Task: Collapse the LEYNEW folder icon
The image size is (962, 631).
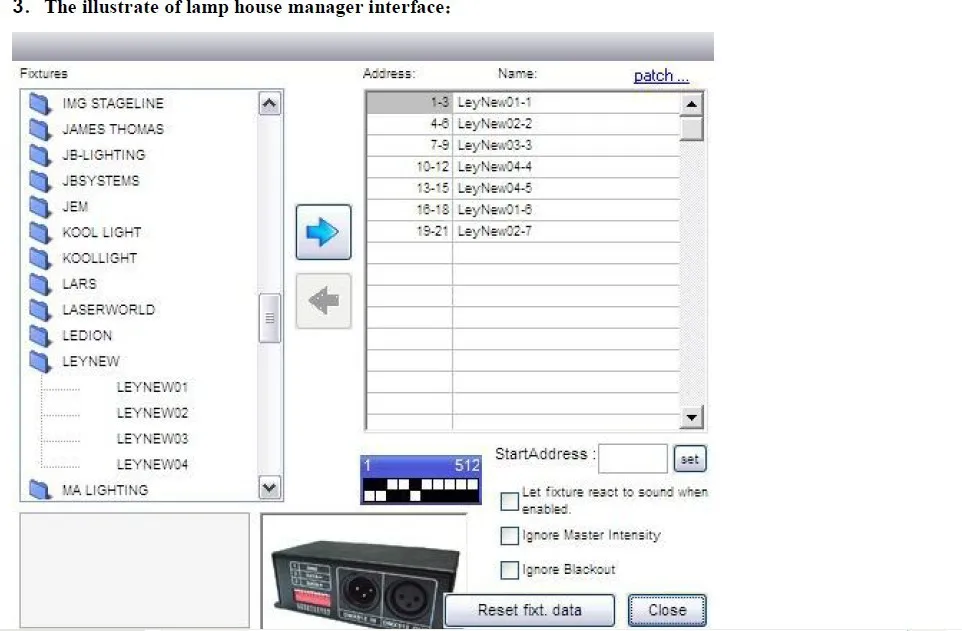Action: click(x=40, y=361)
